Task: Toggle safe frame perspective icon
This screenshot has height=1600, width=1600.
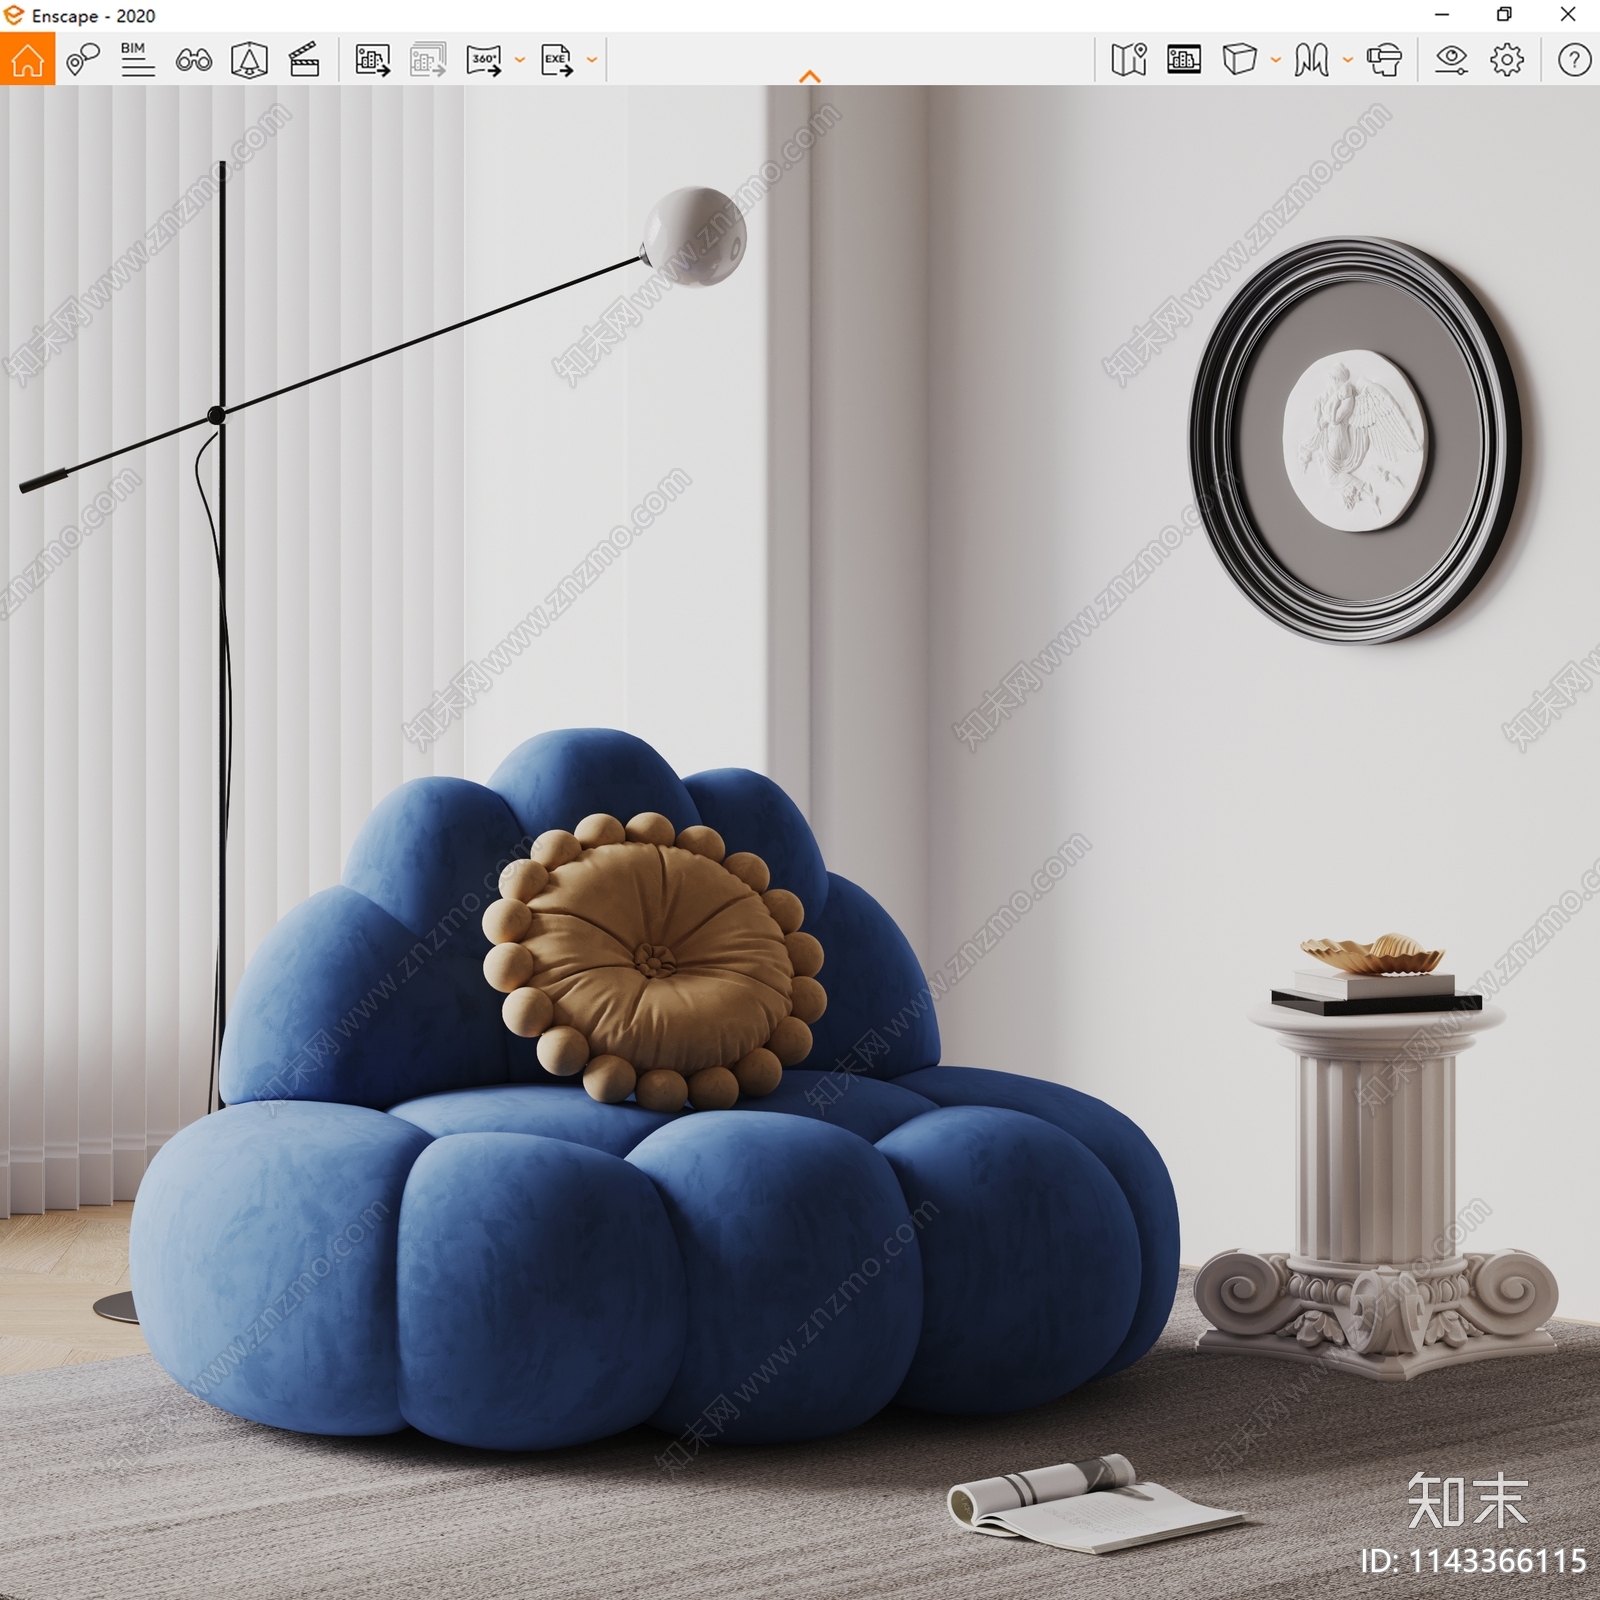Action: (x=249, y=60)
